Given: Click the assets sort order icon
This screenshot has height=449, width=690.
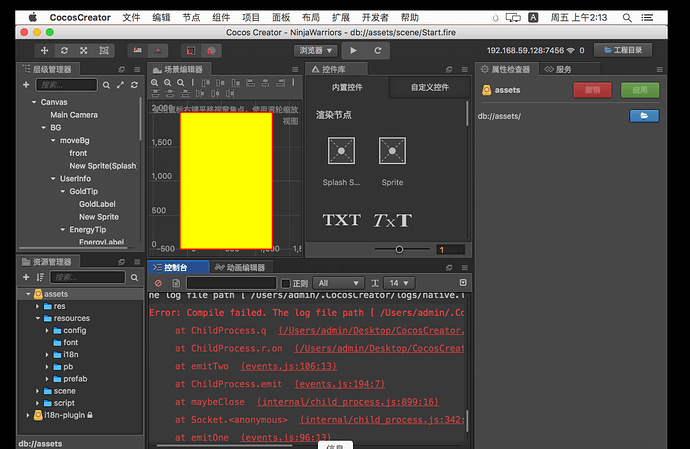Looking at the screenshot, I should [x=40, y=277].
